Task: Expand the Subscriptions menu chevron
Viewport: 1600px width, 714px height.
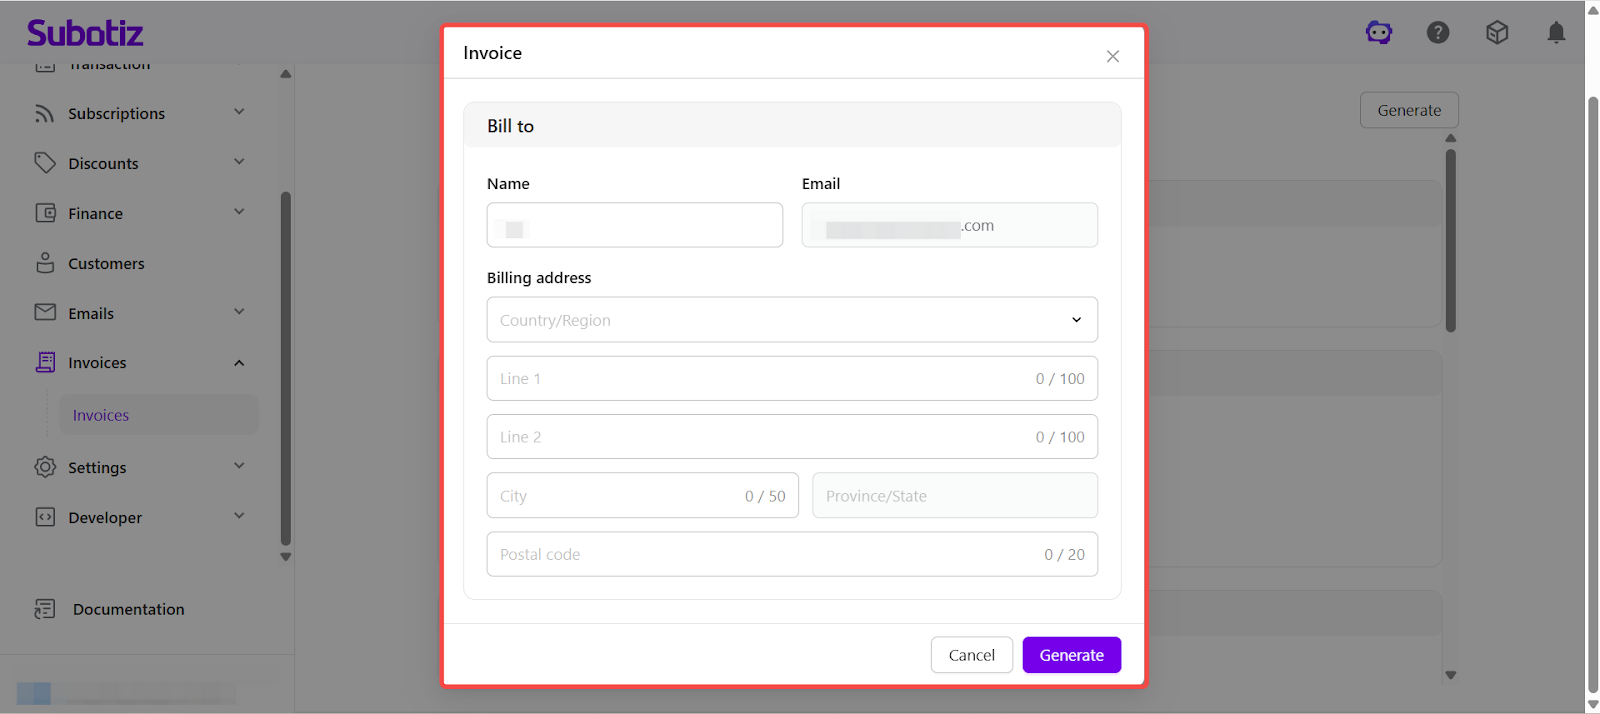Action: coord(239,112)
